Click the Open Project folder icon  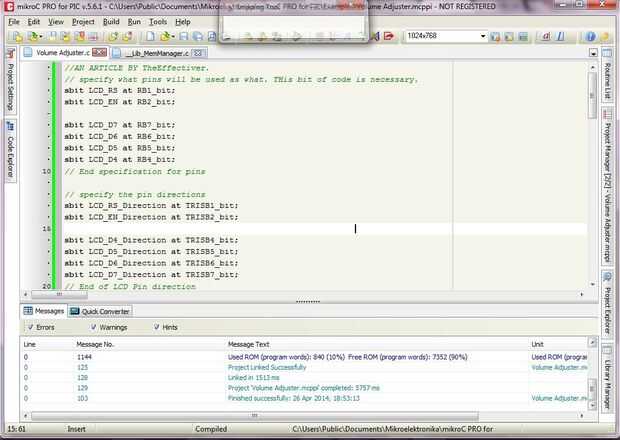(33, 36)
